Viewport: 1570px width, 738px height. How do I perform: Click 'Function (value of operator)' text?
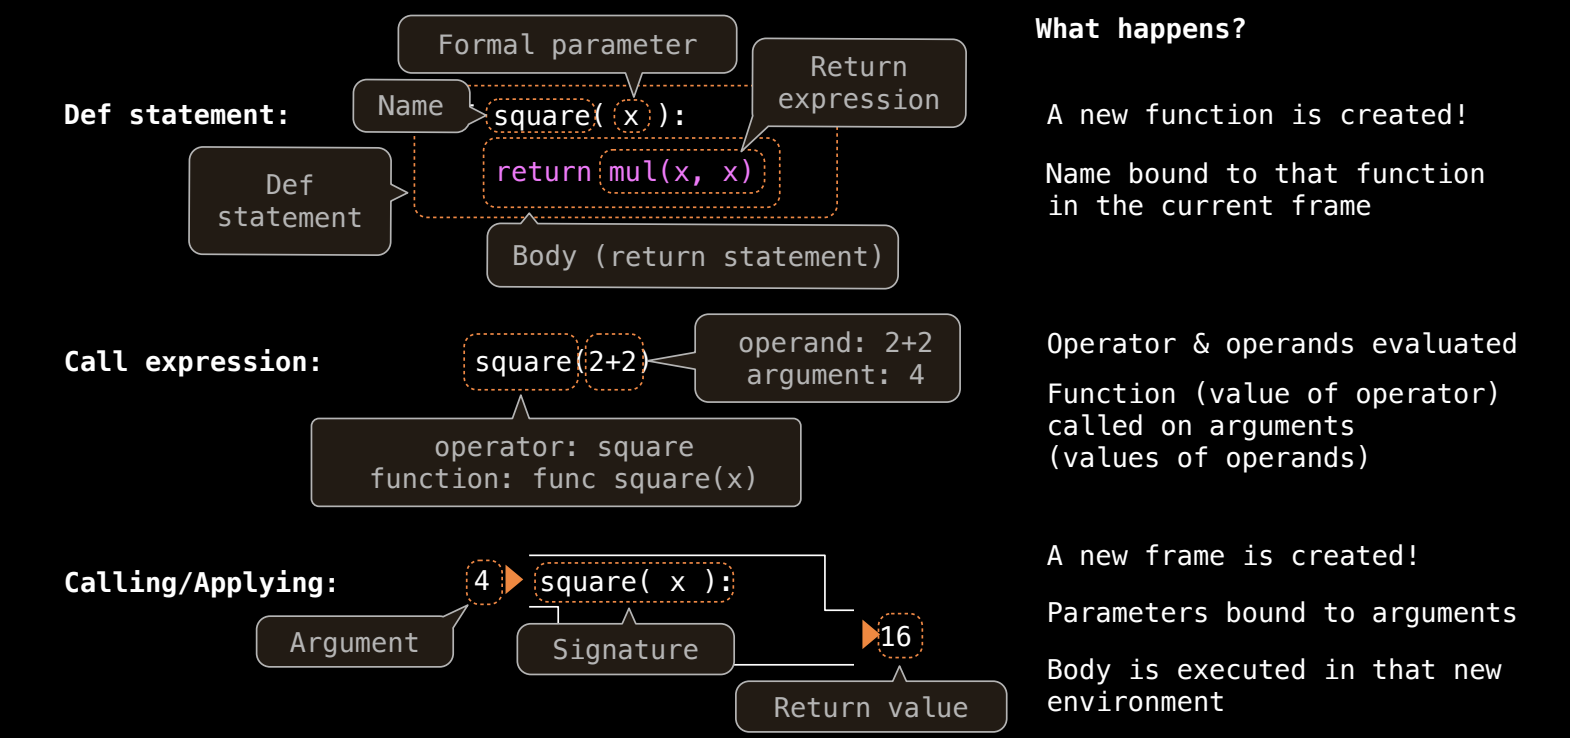click(1273, 394)
